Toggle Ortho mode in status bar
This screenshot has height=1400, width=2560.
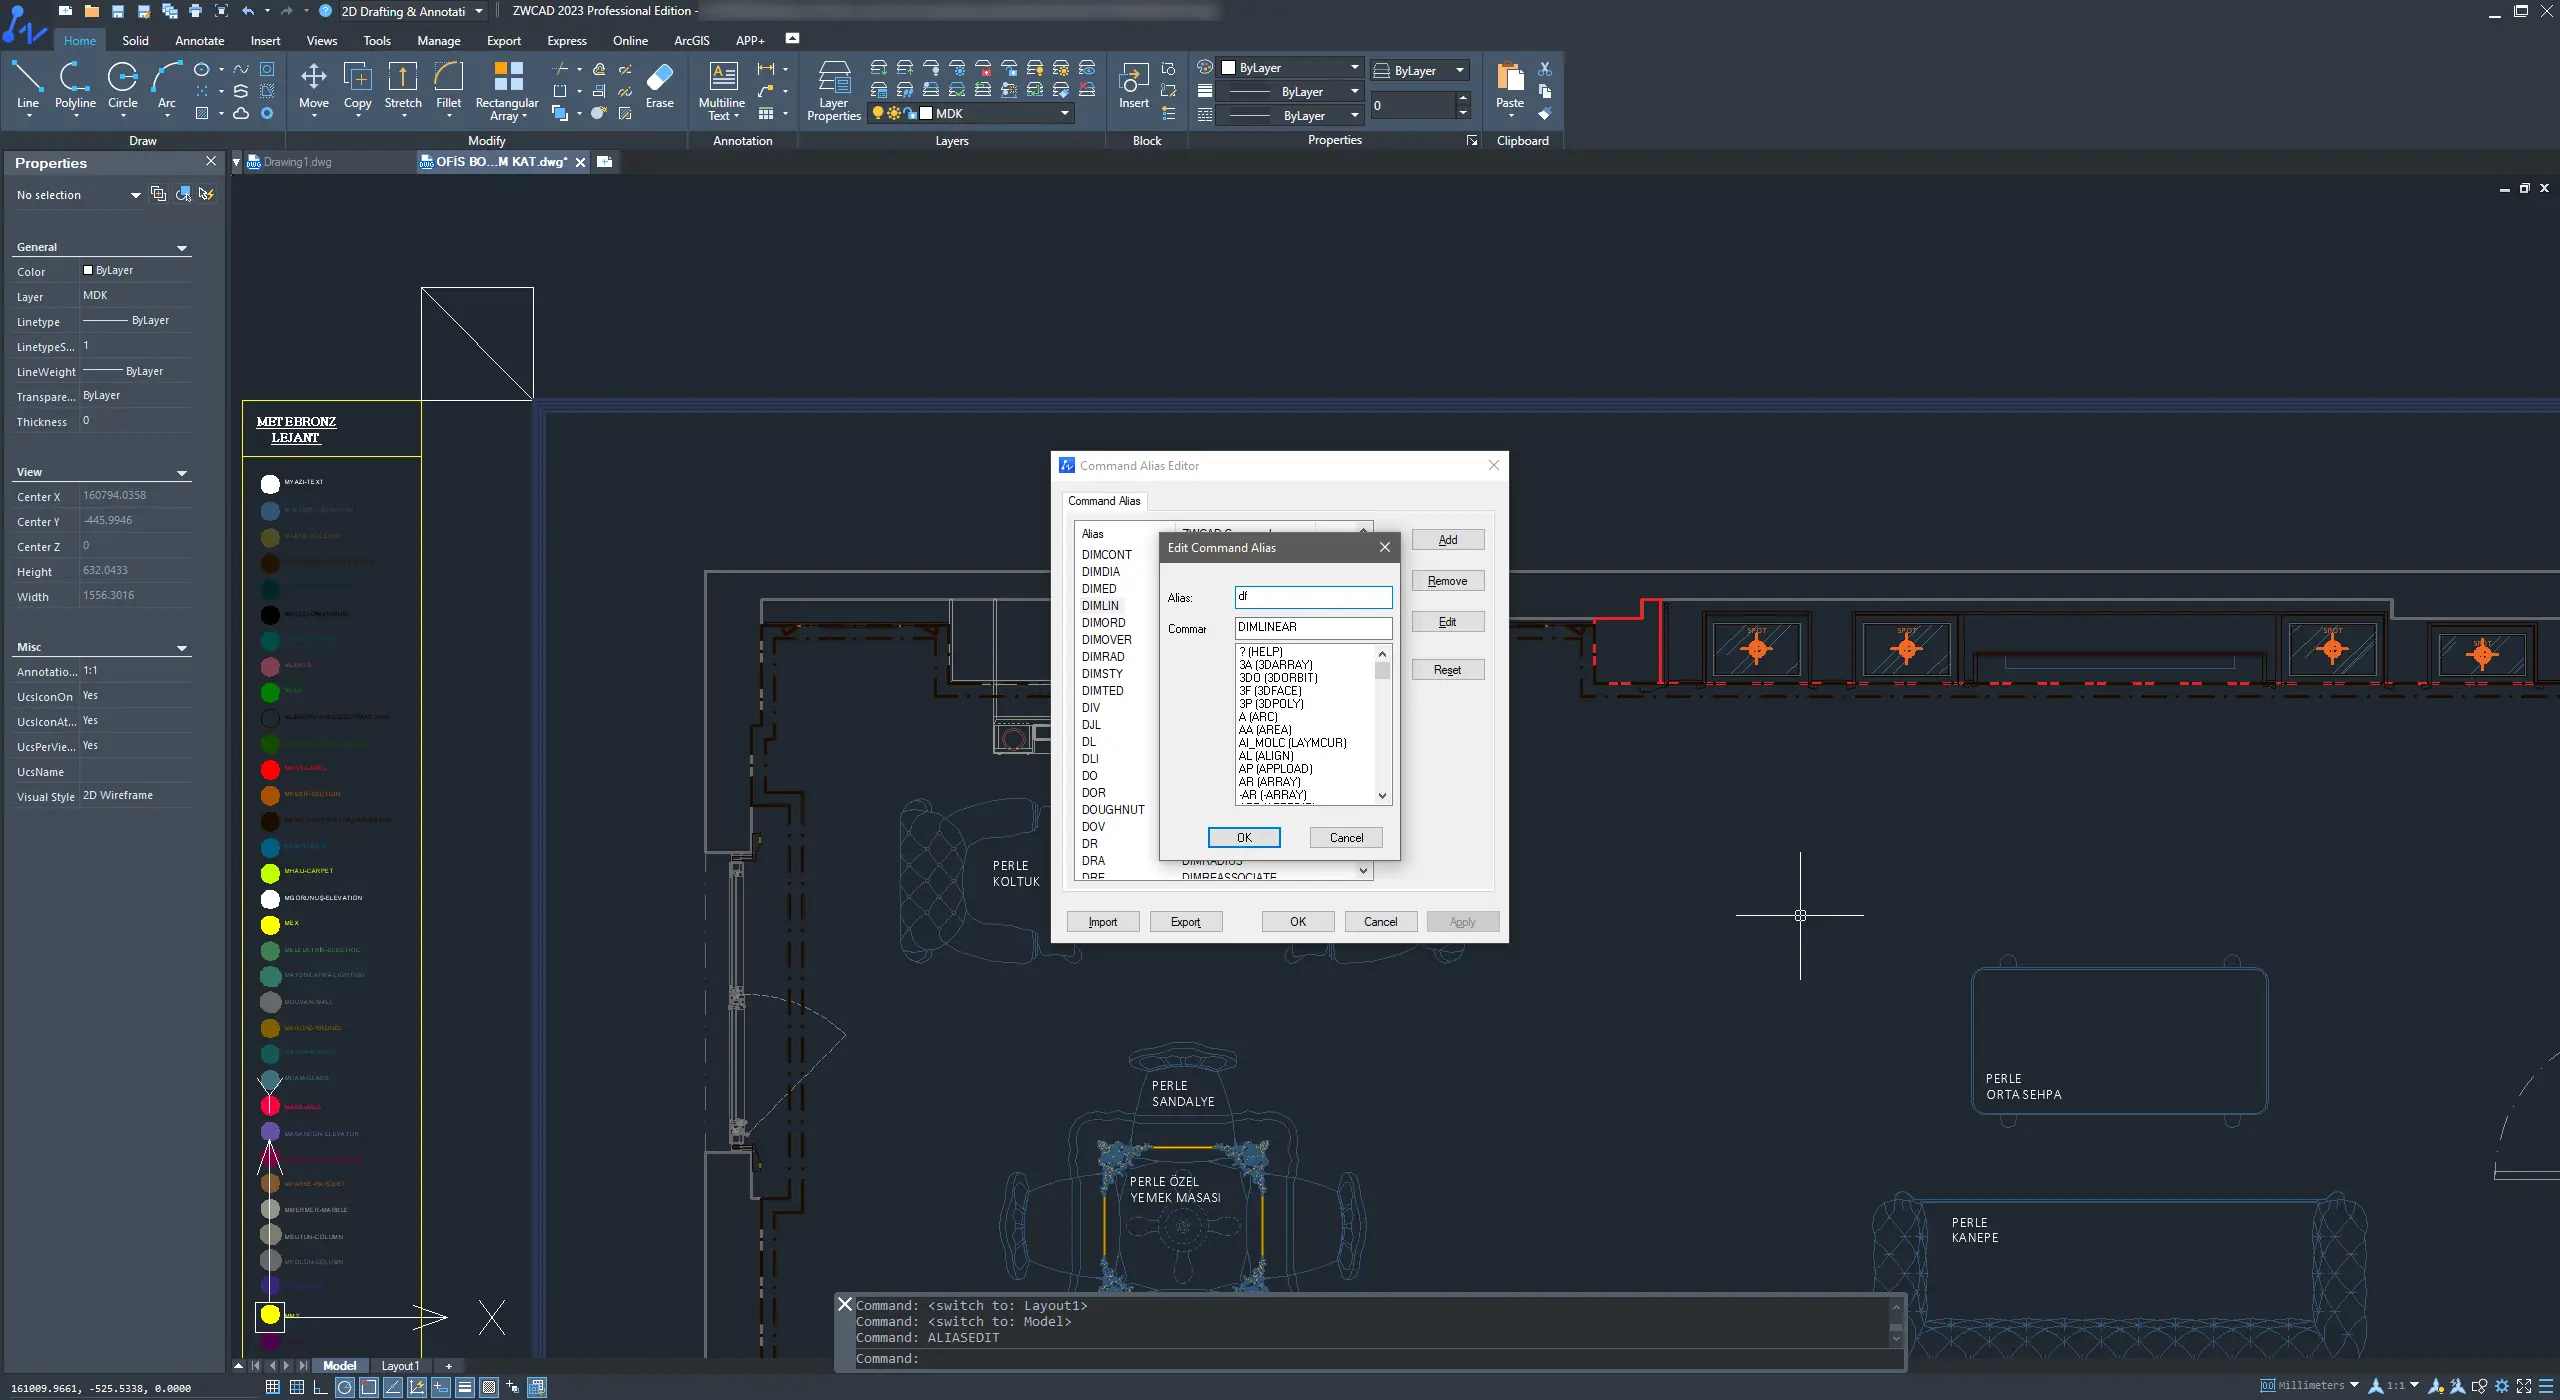[x=320, y=1387]
